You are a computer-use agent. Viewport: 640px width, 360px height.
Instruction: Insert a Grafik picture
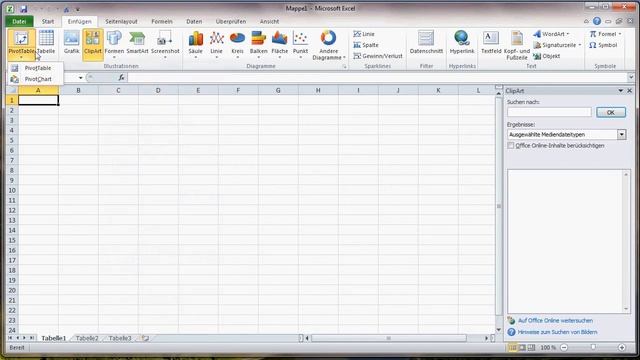click(x=71, y=42)
